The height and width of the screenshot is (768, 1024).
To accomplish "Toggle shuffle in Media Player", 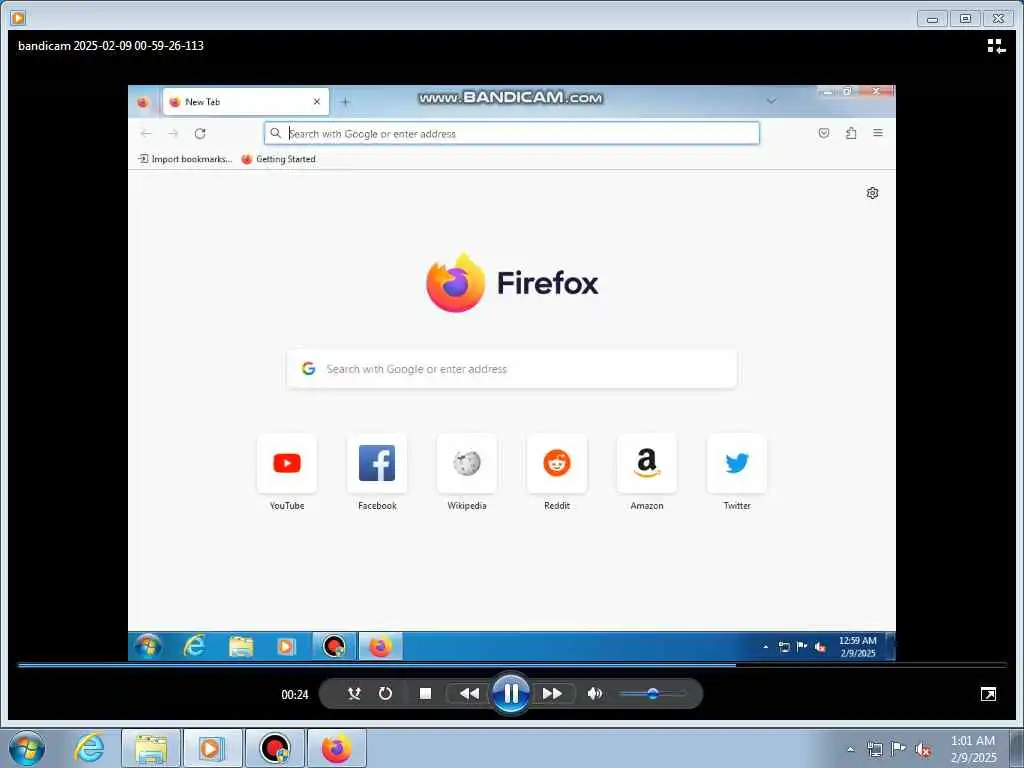I will (x=354, y=694).
